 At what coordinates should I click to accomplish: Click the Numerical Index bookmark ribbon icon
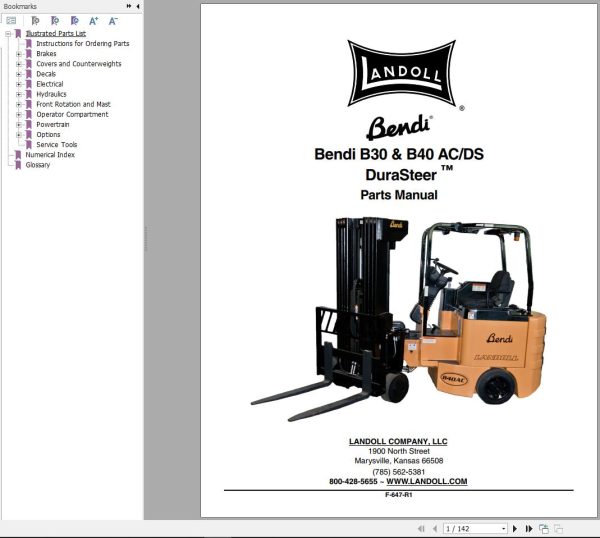tap(18, 155)
